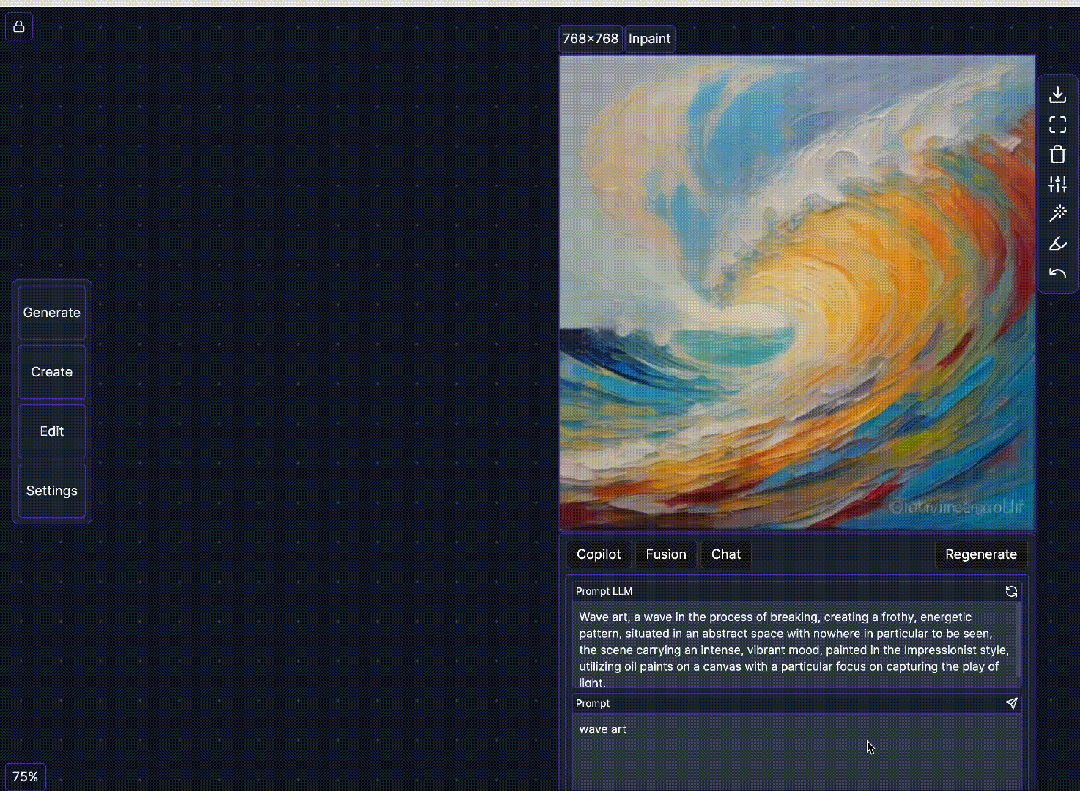Select the magic wand enhance icon
Image resolution: width=1080 pixels, height=791 pixels.
click(1057, 214)
